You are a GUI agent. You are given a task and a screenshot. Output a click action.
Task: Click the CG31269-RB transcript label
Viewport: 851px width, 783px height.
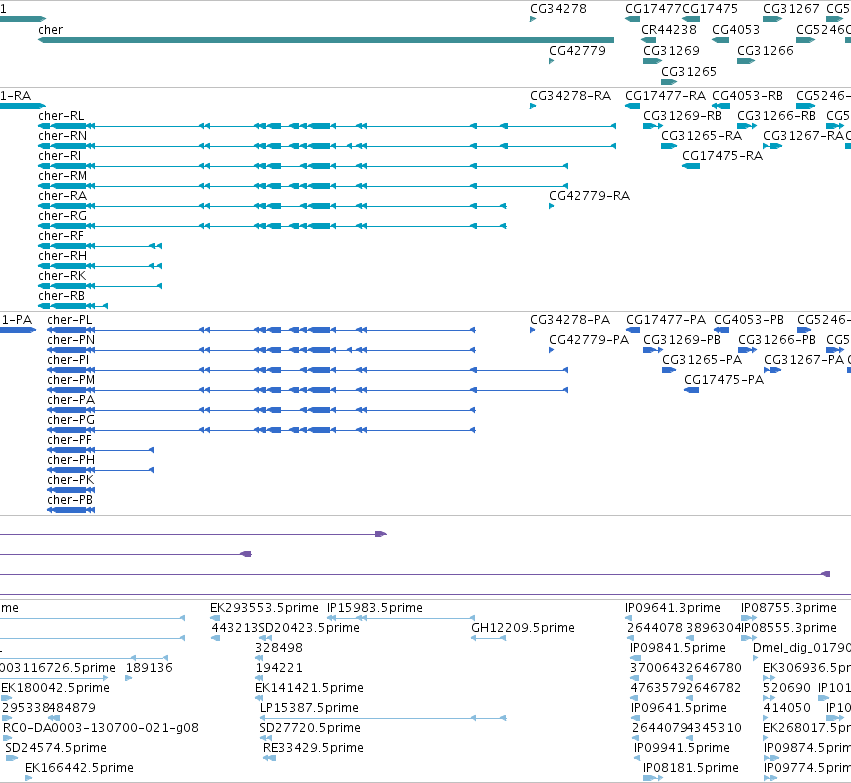pos(682,116)
